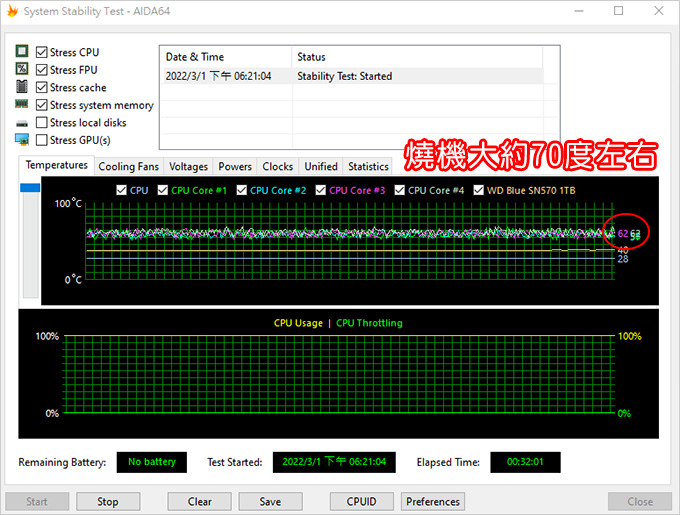This screenshot has width=680, height=515.
Task: Click the Status column header
Action: (417, 57)
